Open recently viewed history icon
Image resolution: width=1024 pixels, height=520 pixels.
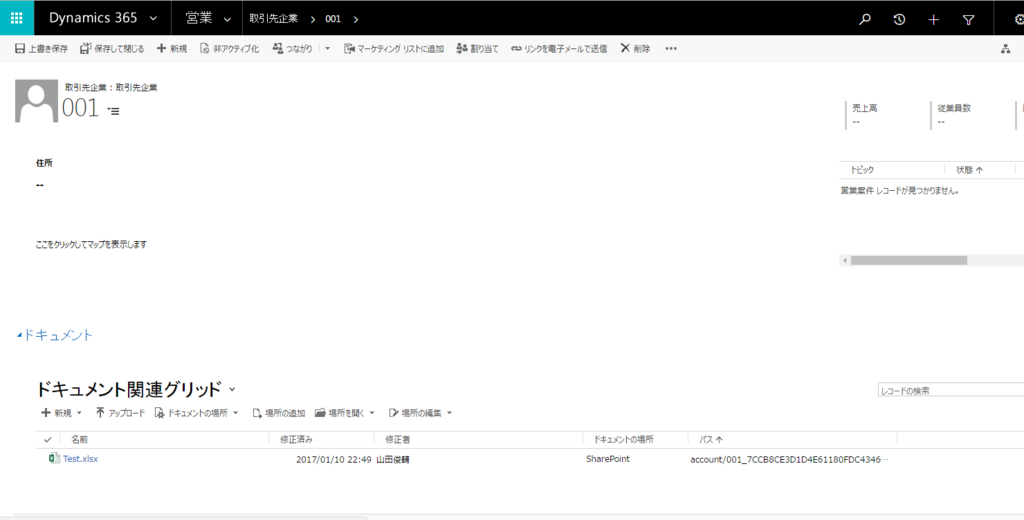point(899,20)
